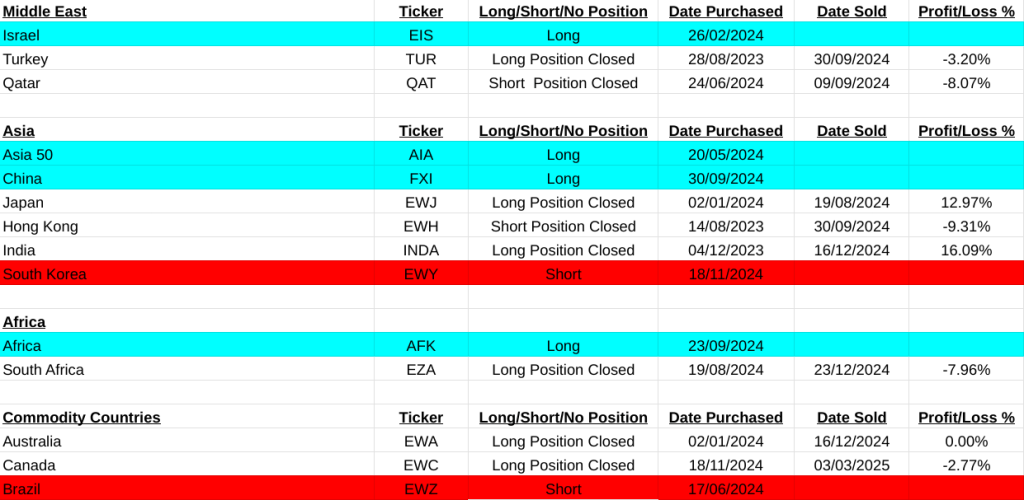This screenshot has height=500, width=1024.
Task: Click the red Brazil name cell
Action: click(24, 489)
